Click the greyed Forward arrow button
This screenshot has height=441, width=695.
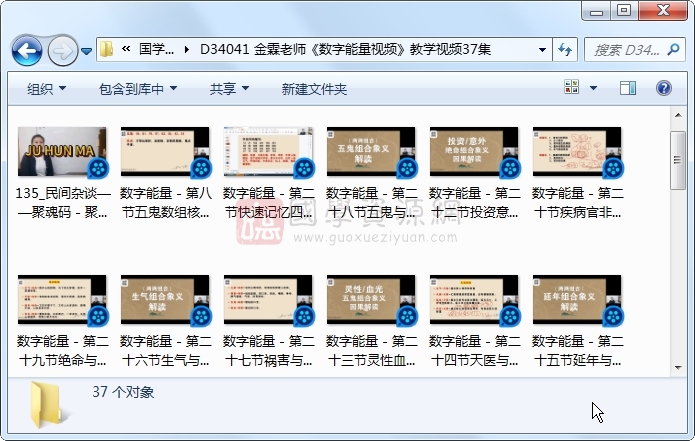tap(62, 51)
